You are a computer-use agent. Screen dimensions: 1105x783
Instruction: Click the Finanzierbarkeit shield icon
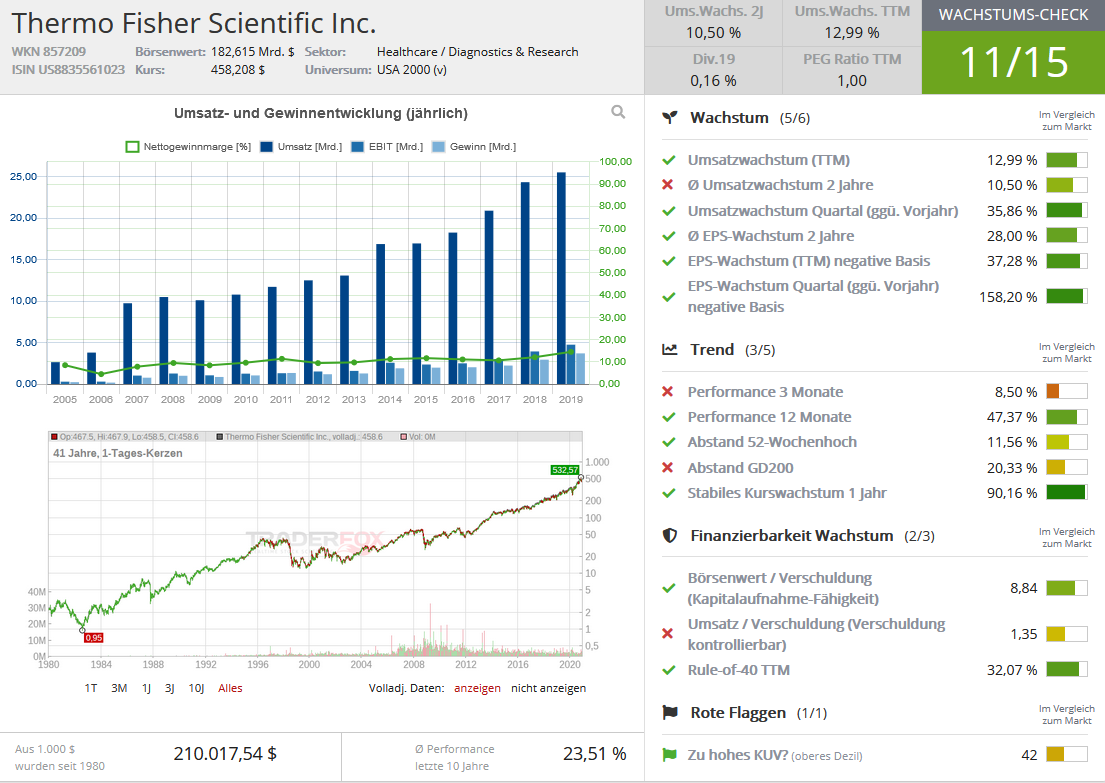click(669, 536)
